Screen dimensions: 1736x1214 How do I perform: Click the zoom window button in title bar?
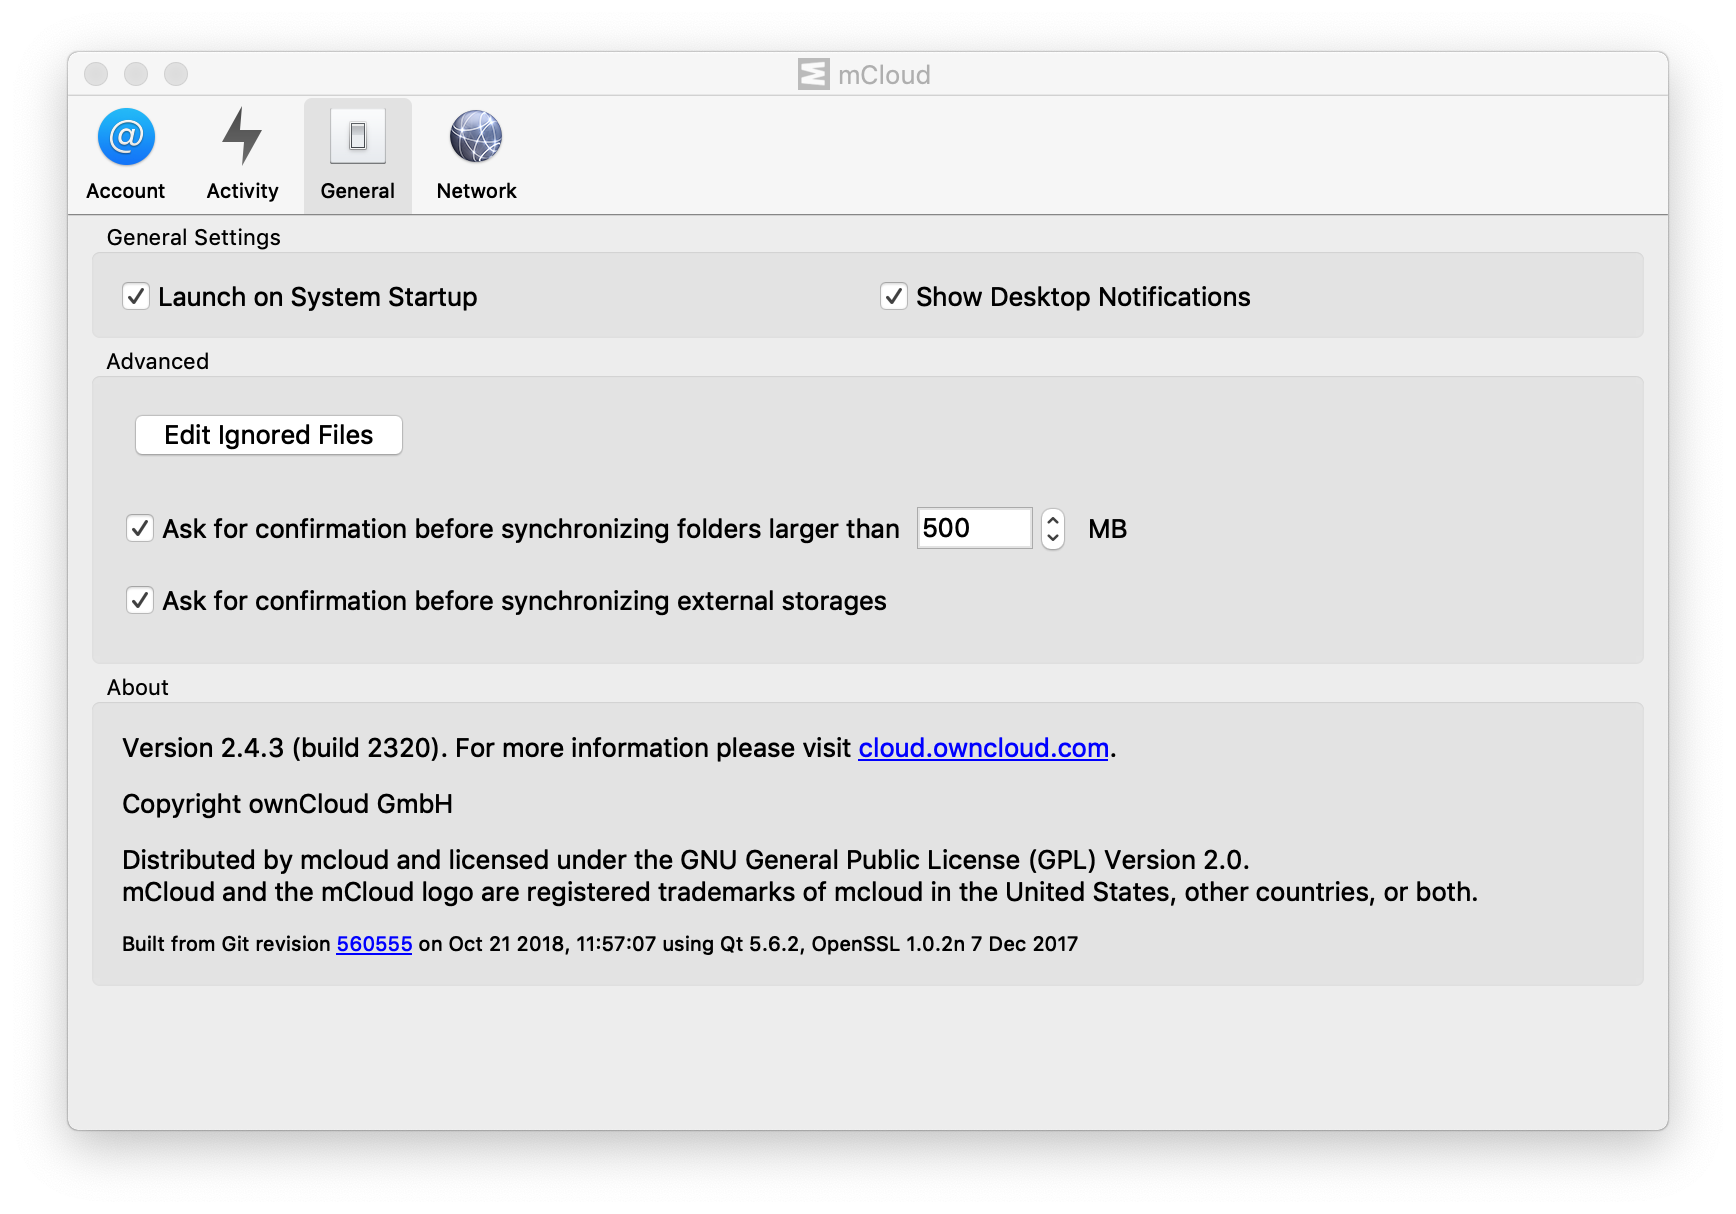click(x=176, y=74)
